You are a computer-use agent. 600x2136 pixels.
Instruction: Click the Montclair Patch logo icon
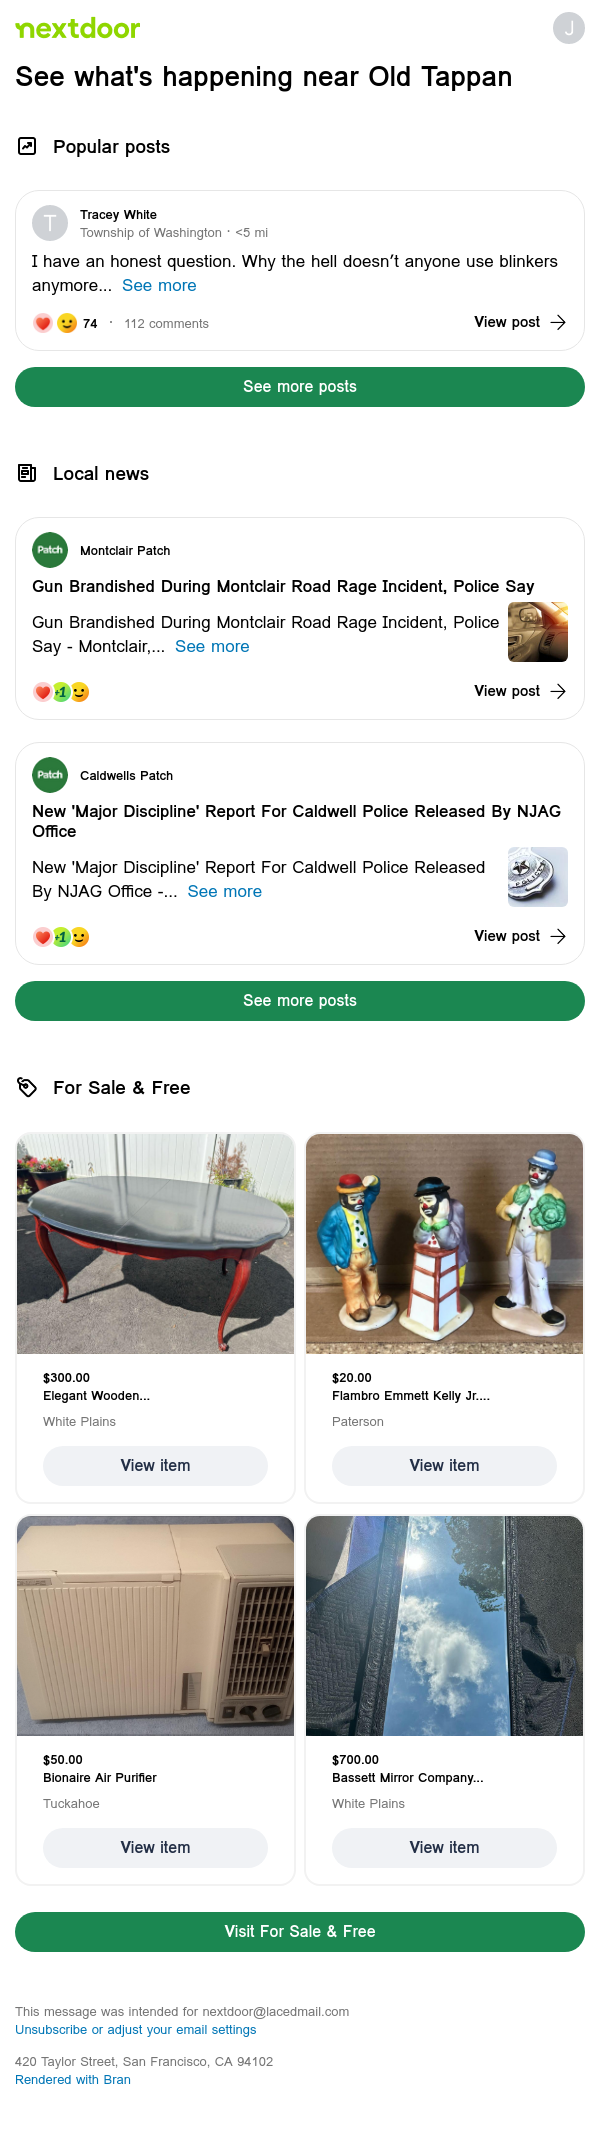point(50,550)
